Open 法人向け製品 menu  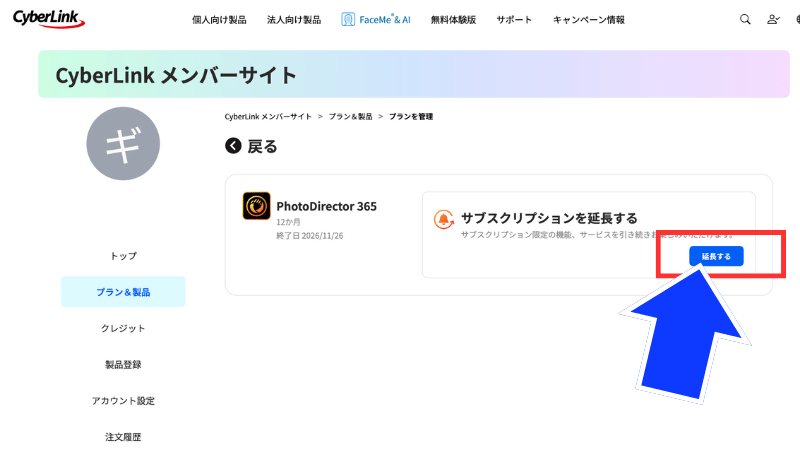(294, 20)
